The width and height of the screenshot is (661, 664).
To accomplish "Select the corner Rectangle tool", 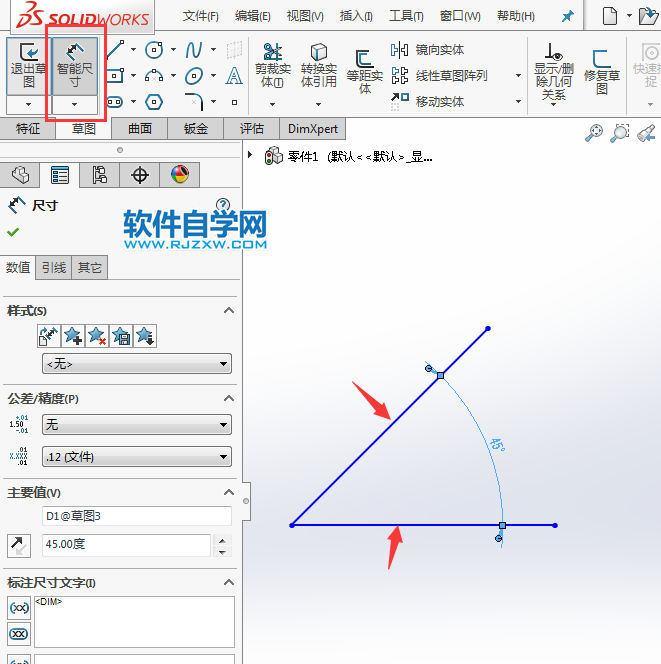I will coord(115,76).
